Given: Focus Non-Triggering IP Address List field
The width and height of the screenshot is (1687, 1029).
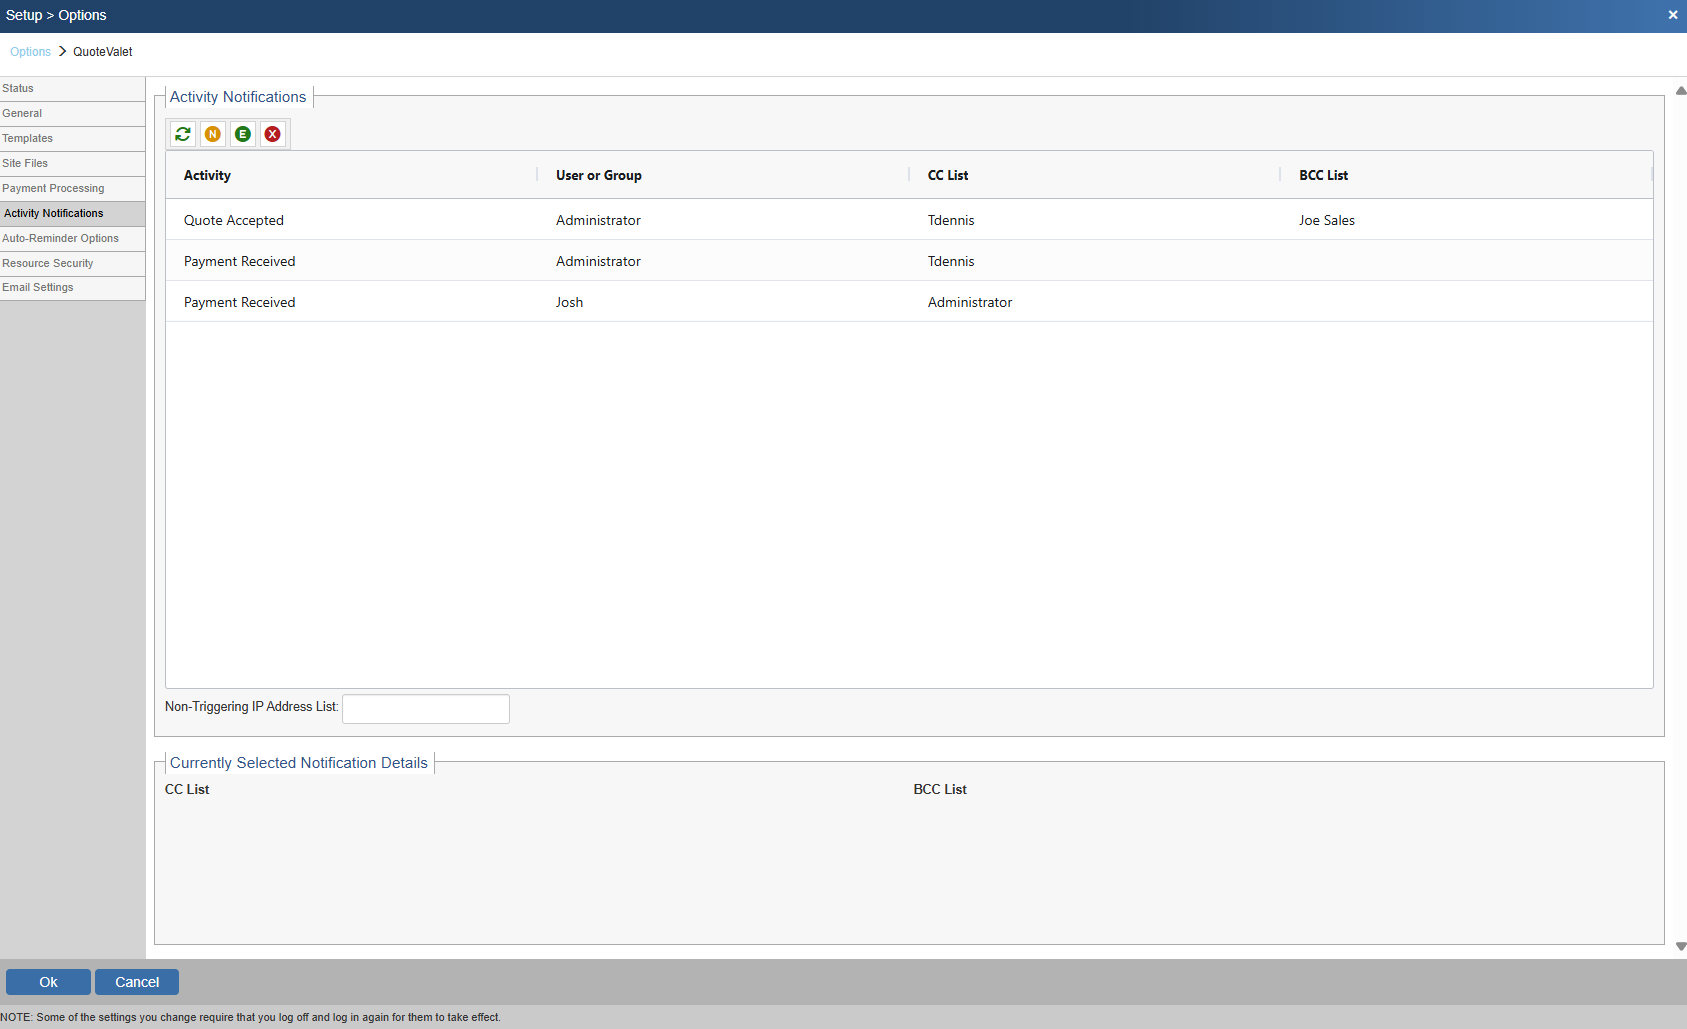Looking at the screenshot, I should click(426, 709).
